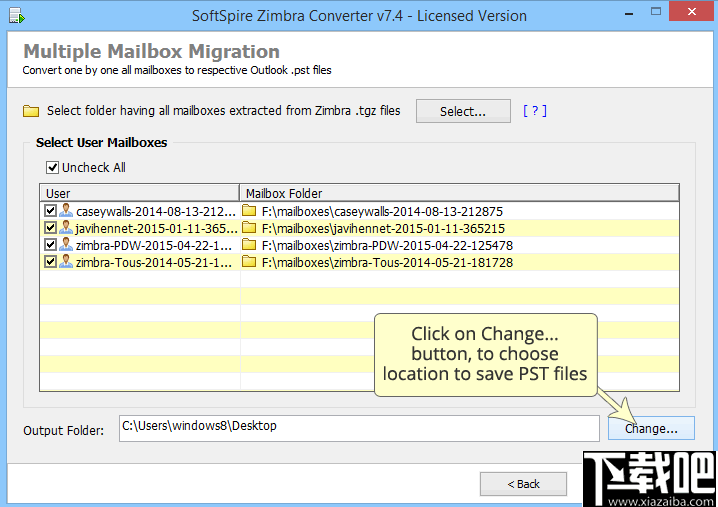Uncheck the javihennet mailbox checkbox
This screenshot has width=718, height=507.
click(x=50, y=228)
